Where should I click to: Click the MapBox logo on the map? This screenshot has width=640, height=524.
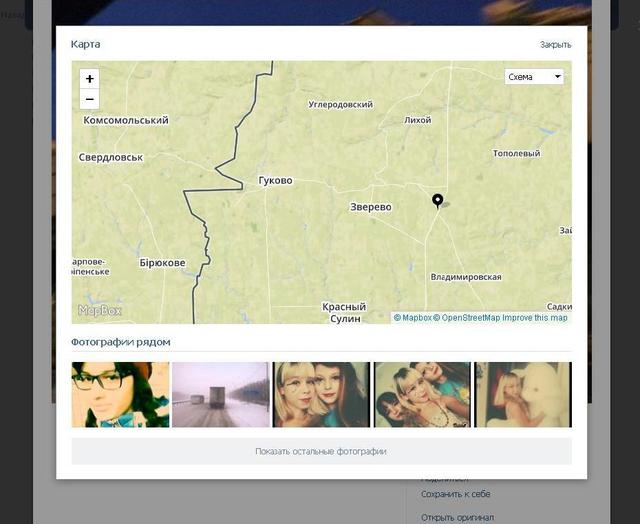point(100,311)
